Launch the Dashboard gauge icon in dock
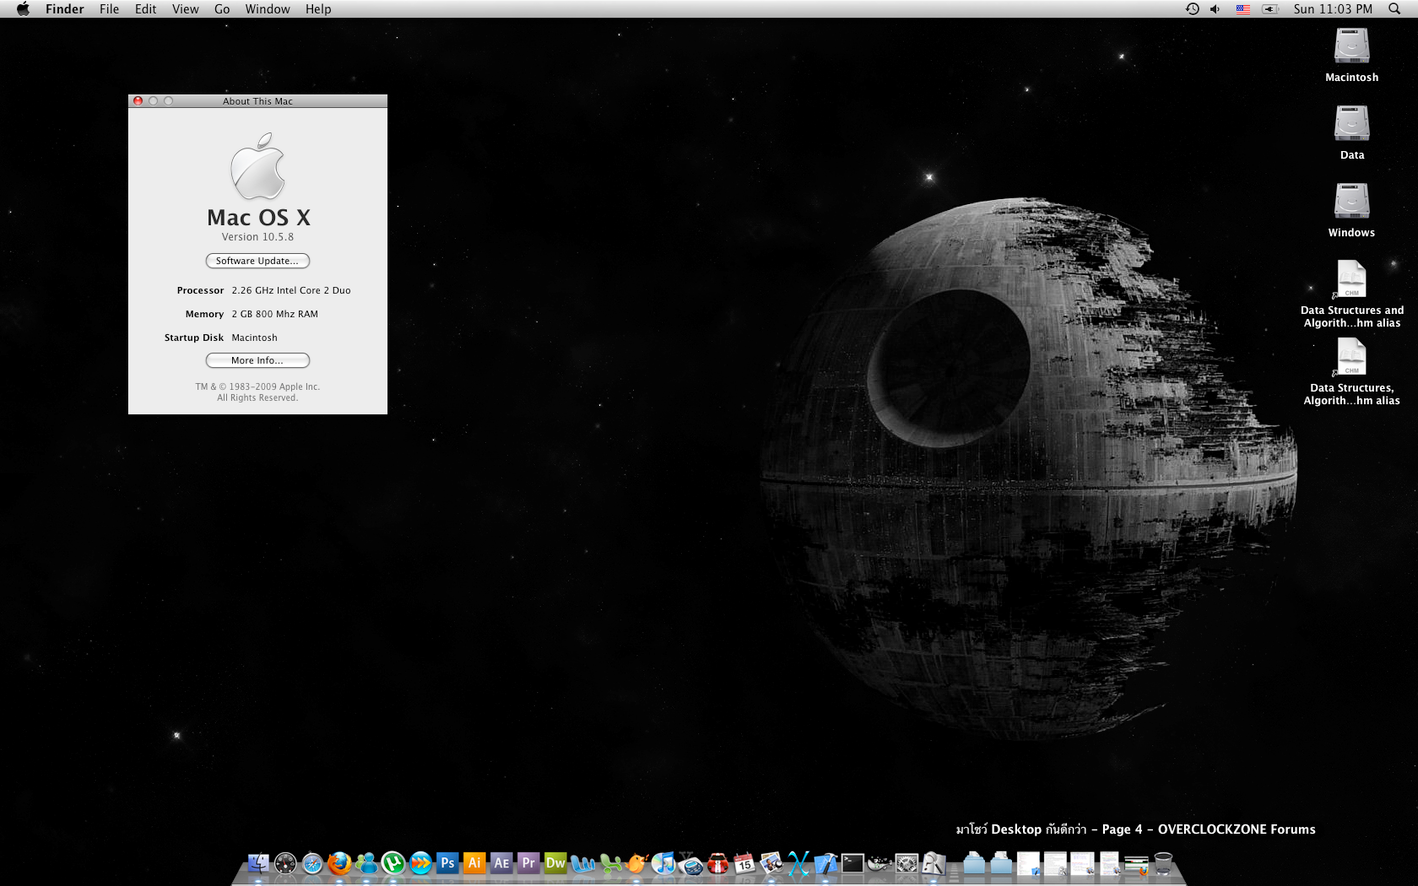Screen dimensions: 1418x886 click(286, 863)
